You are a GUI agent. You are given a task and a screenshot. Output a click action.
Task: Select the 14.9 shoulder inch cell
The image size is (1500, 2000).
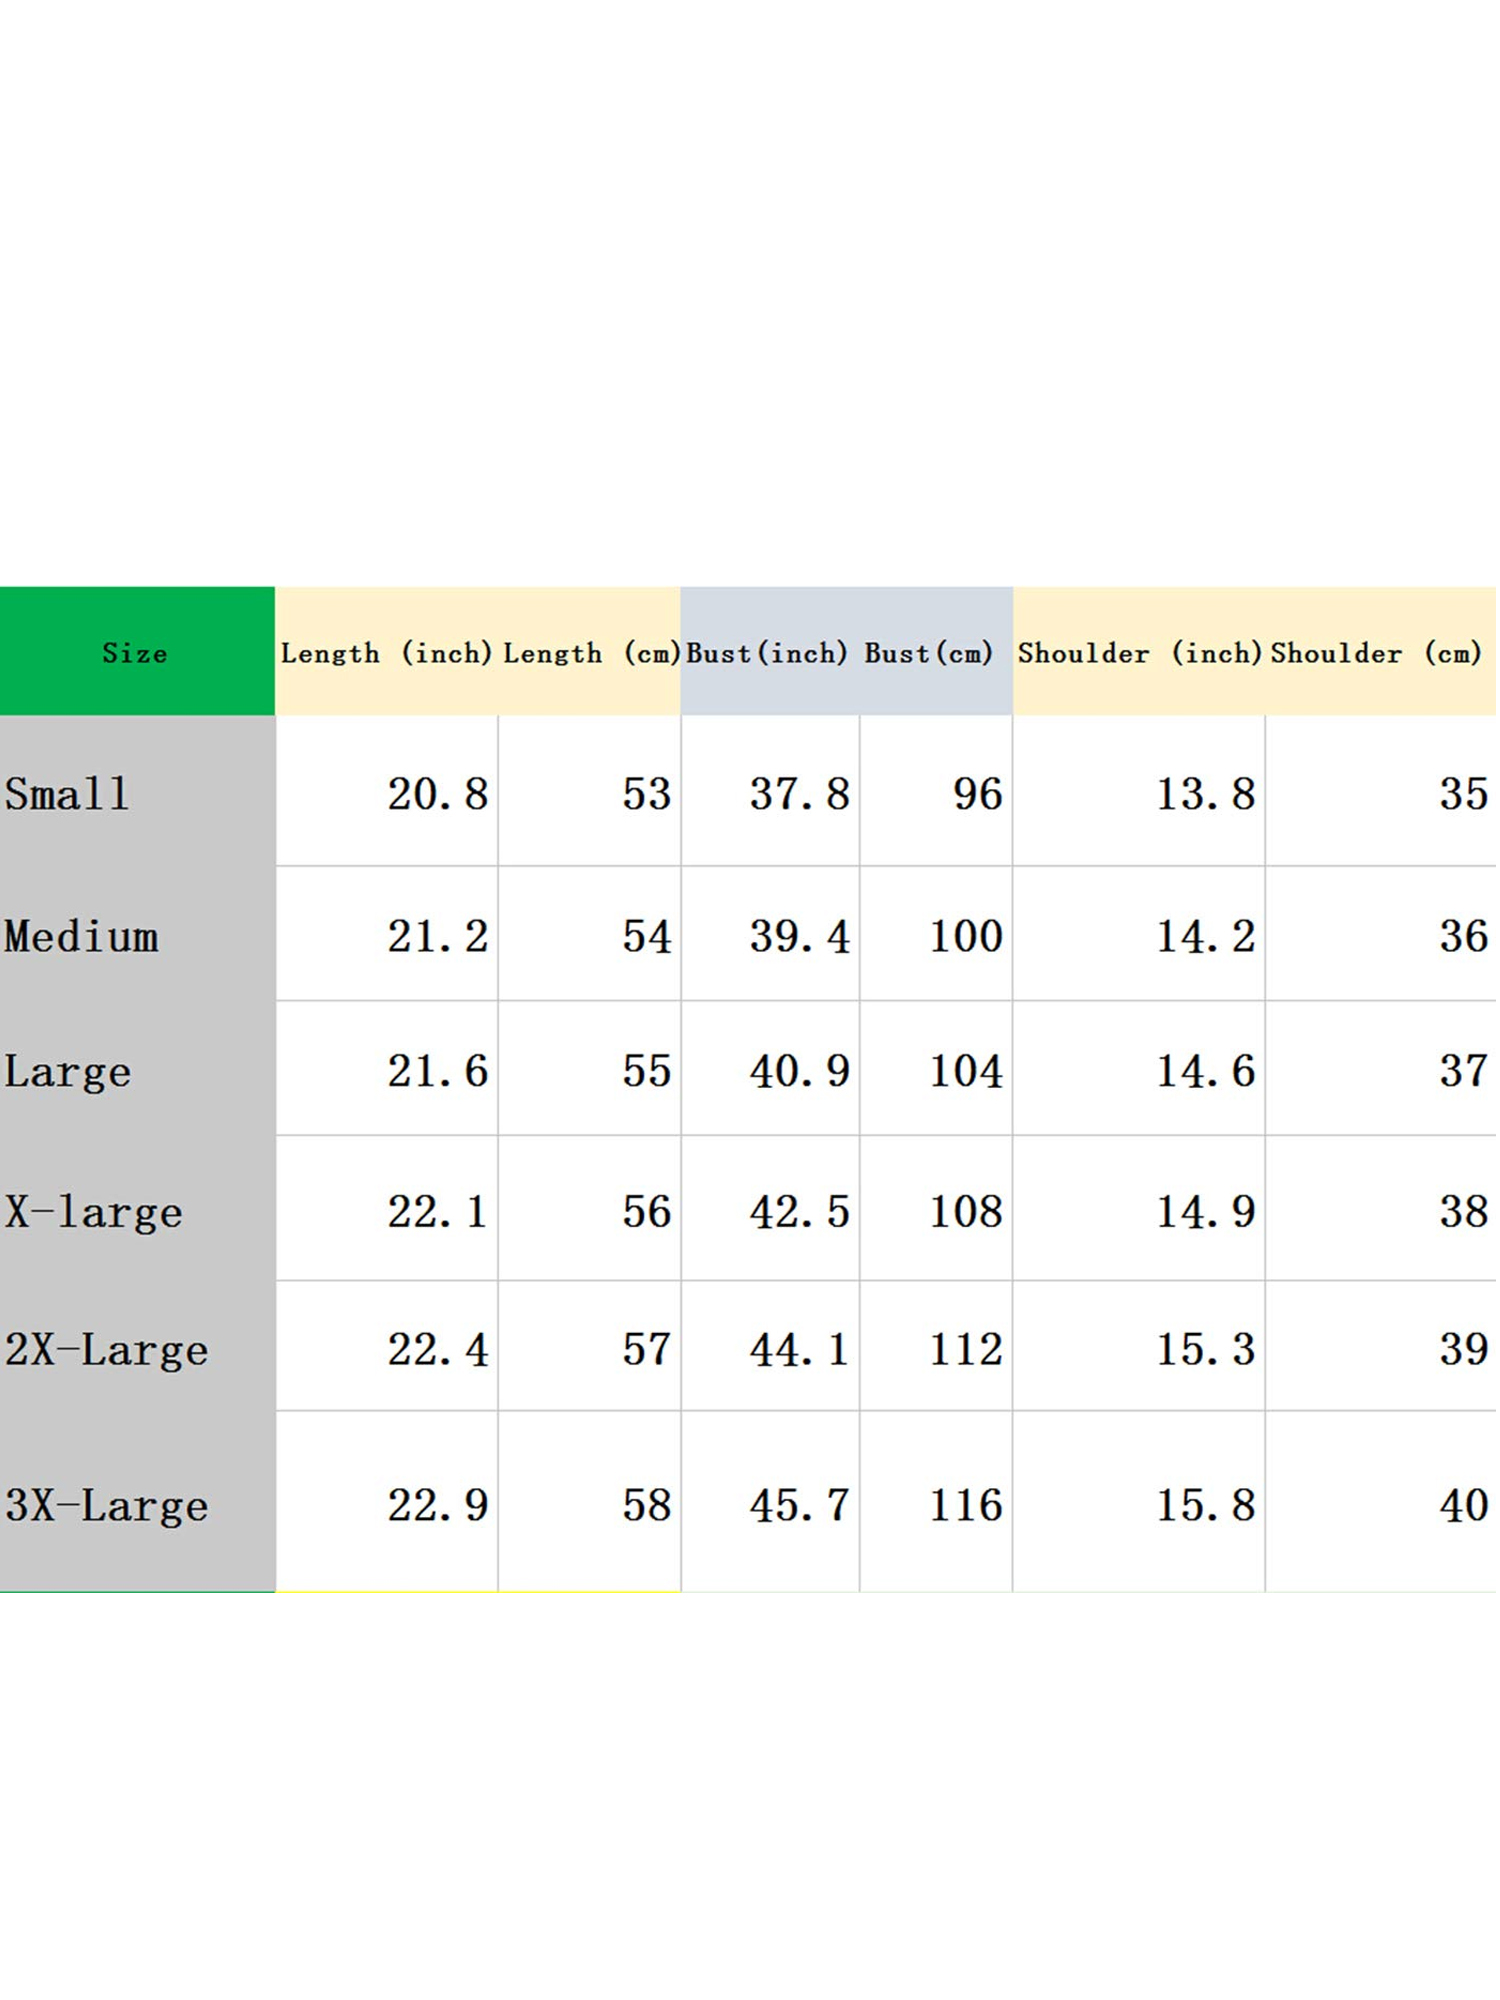1205,1213
